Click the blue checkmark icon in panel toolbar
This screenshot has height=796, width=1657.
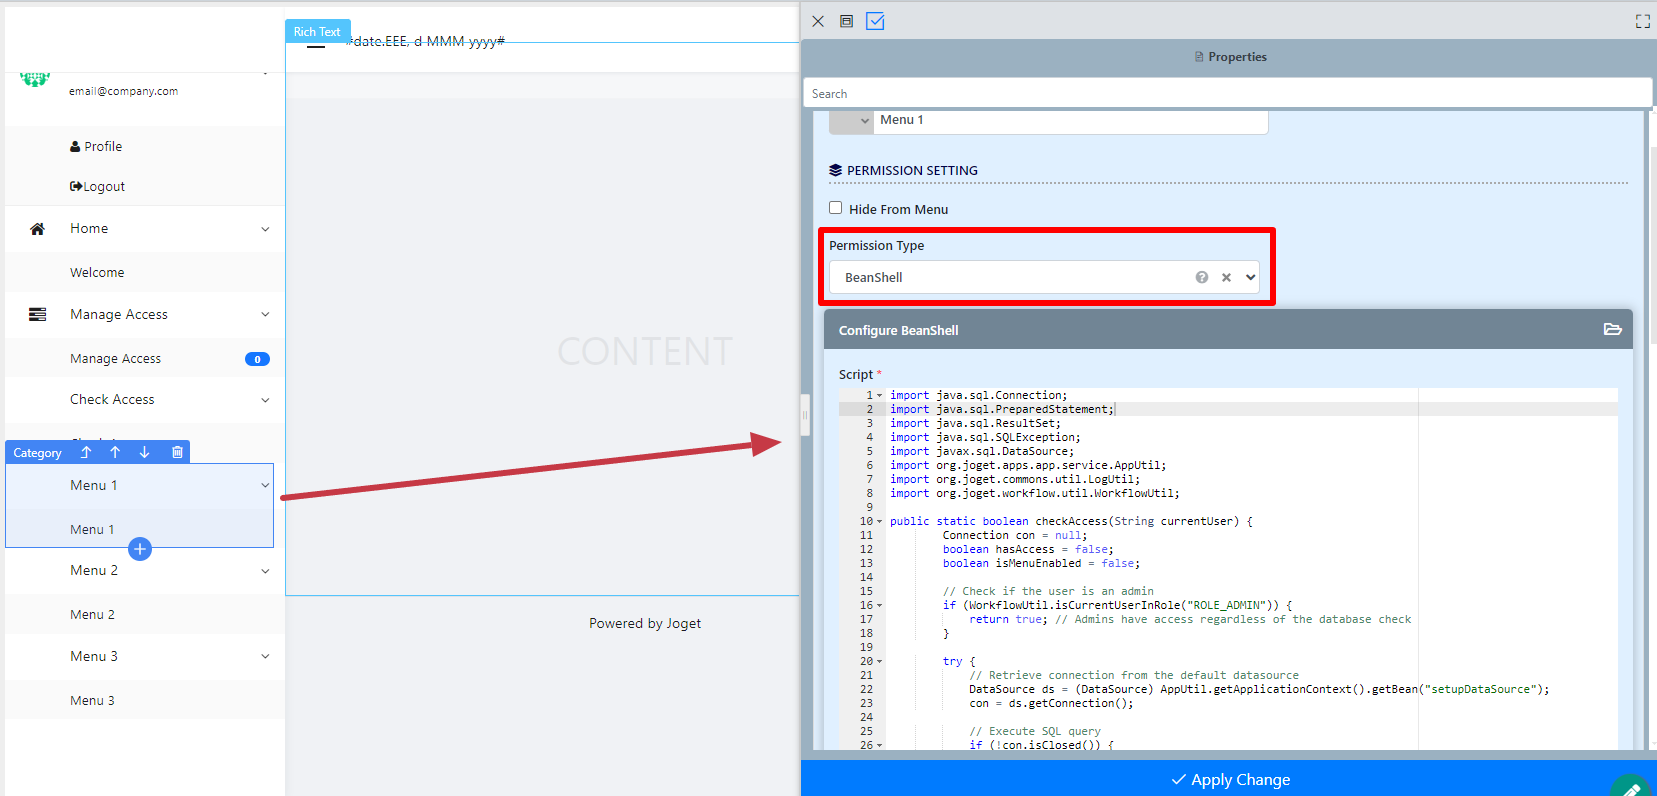[x=875, y=21]
